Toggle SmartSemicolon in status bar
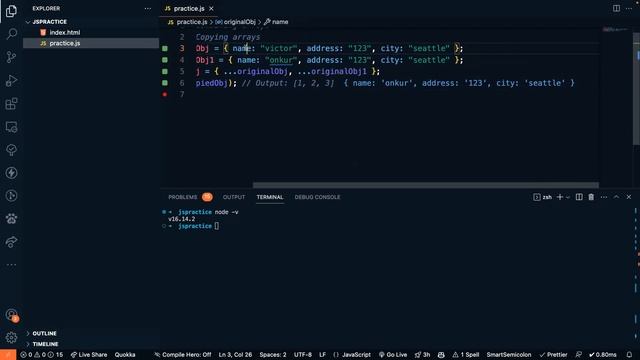 tap(509, 355)
